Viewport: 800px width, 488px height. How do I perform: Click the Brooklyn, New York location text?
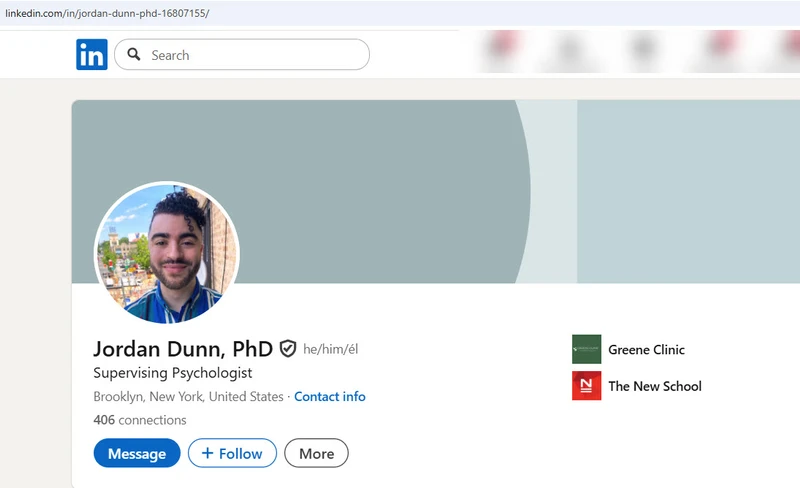click(188, 397)
